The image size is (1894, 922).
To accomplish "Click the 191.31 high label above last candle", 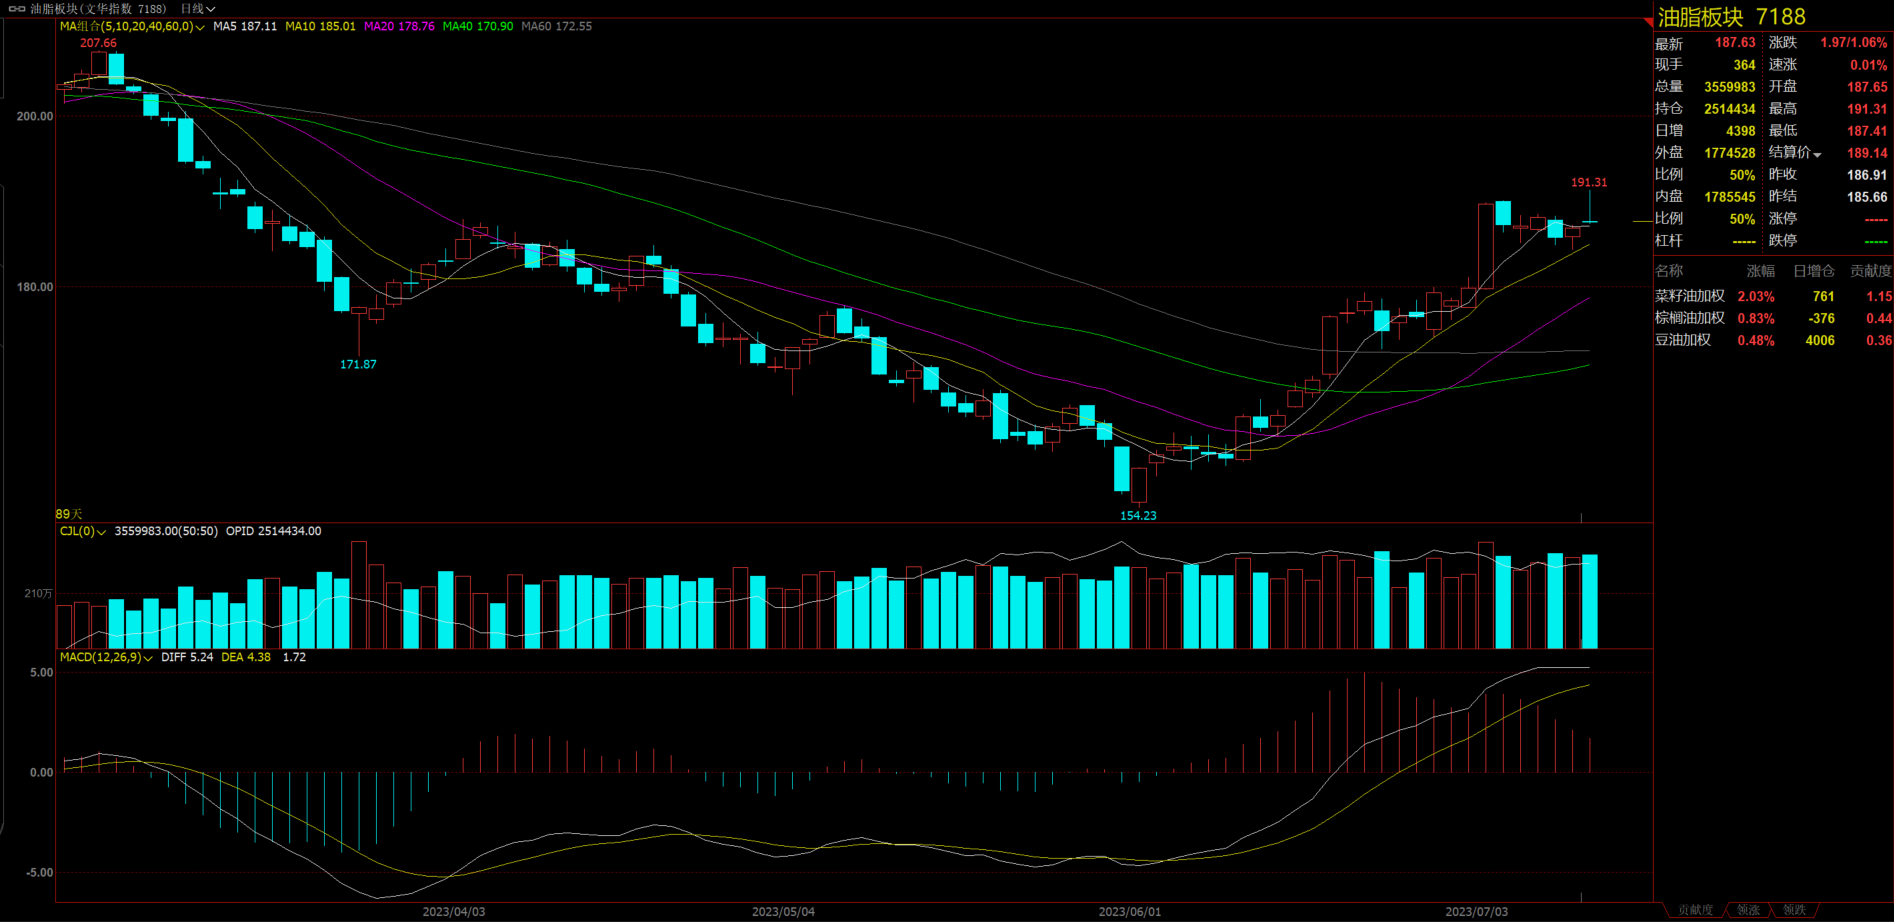I will pos(1589,183).
